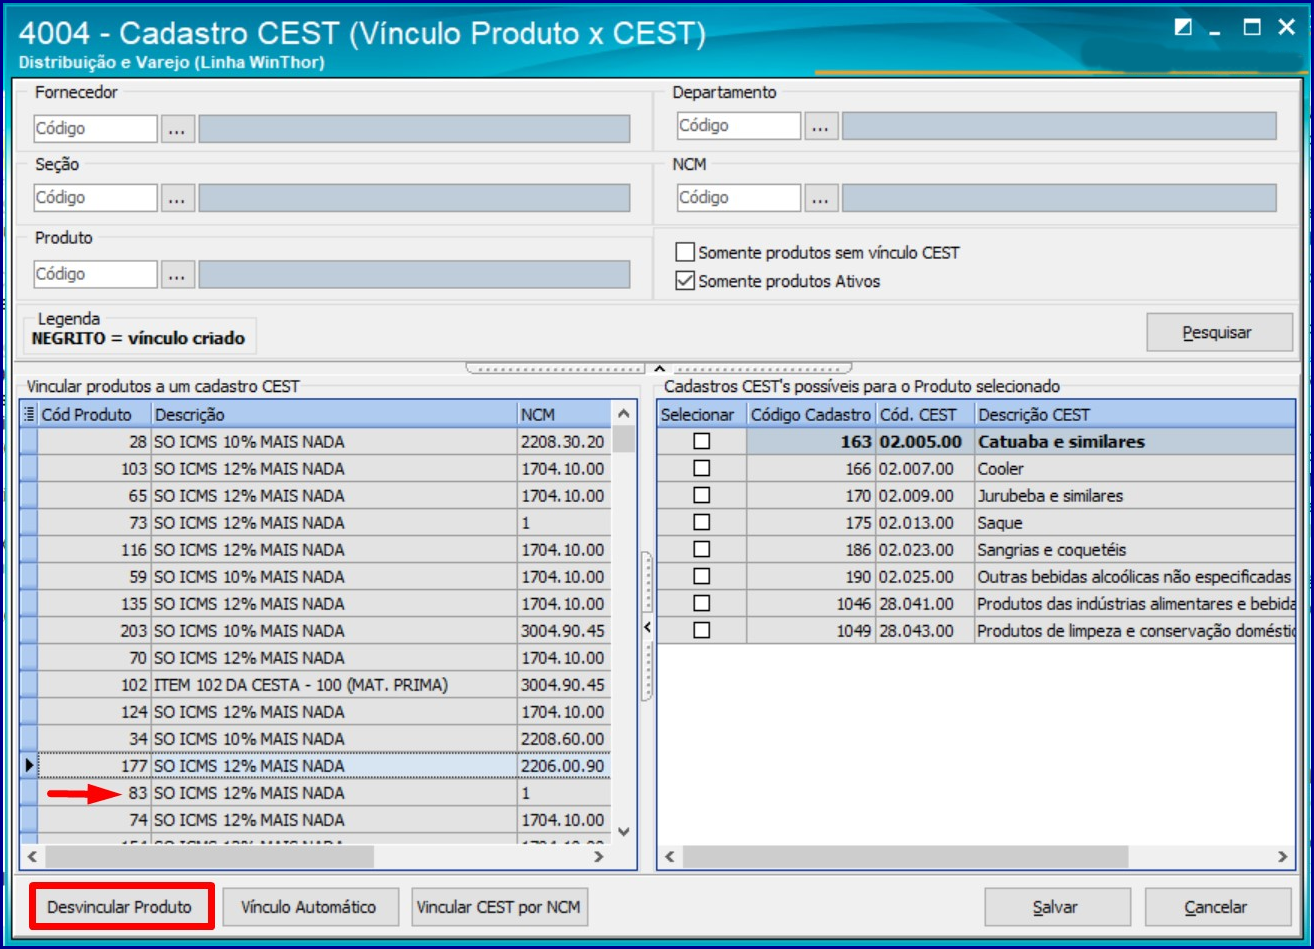The width and height of the screenshot is (1314, 949).
Task: Click Salvar button
Action: coord(1057,907)
